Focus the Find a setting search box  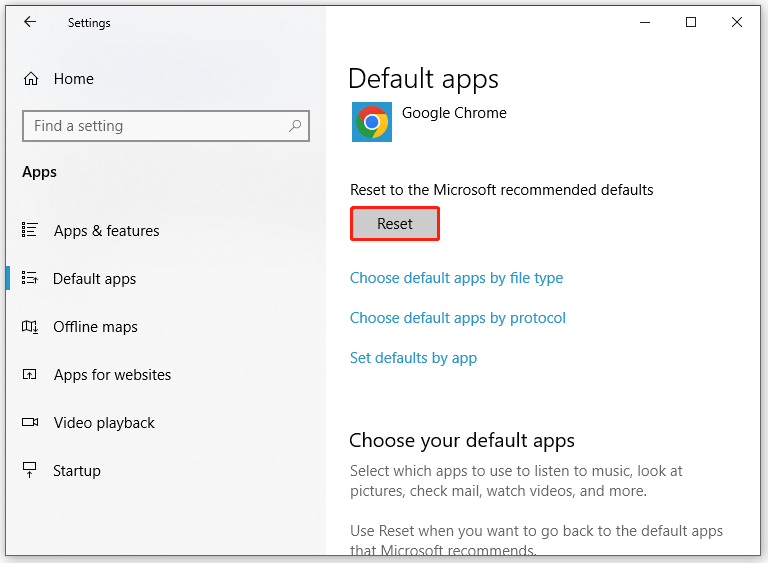[155, 126]
